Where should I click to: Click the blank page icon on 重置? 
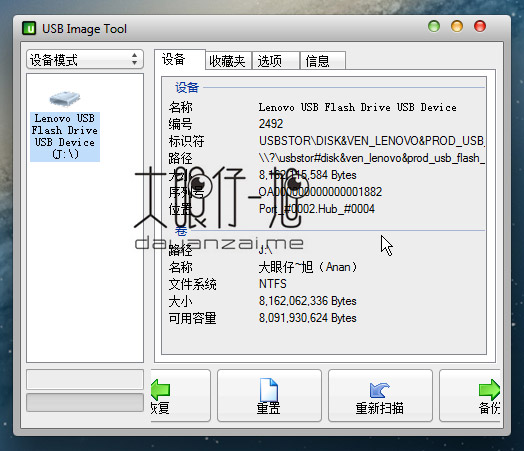[x=269, y=390]
